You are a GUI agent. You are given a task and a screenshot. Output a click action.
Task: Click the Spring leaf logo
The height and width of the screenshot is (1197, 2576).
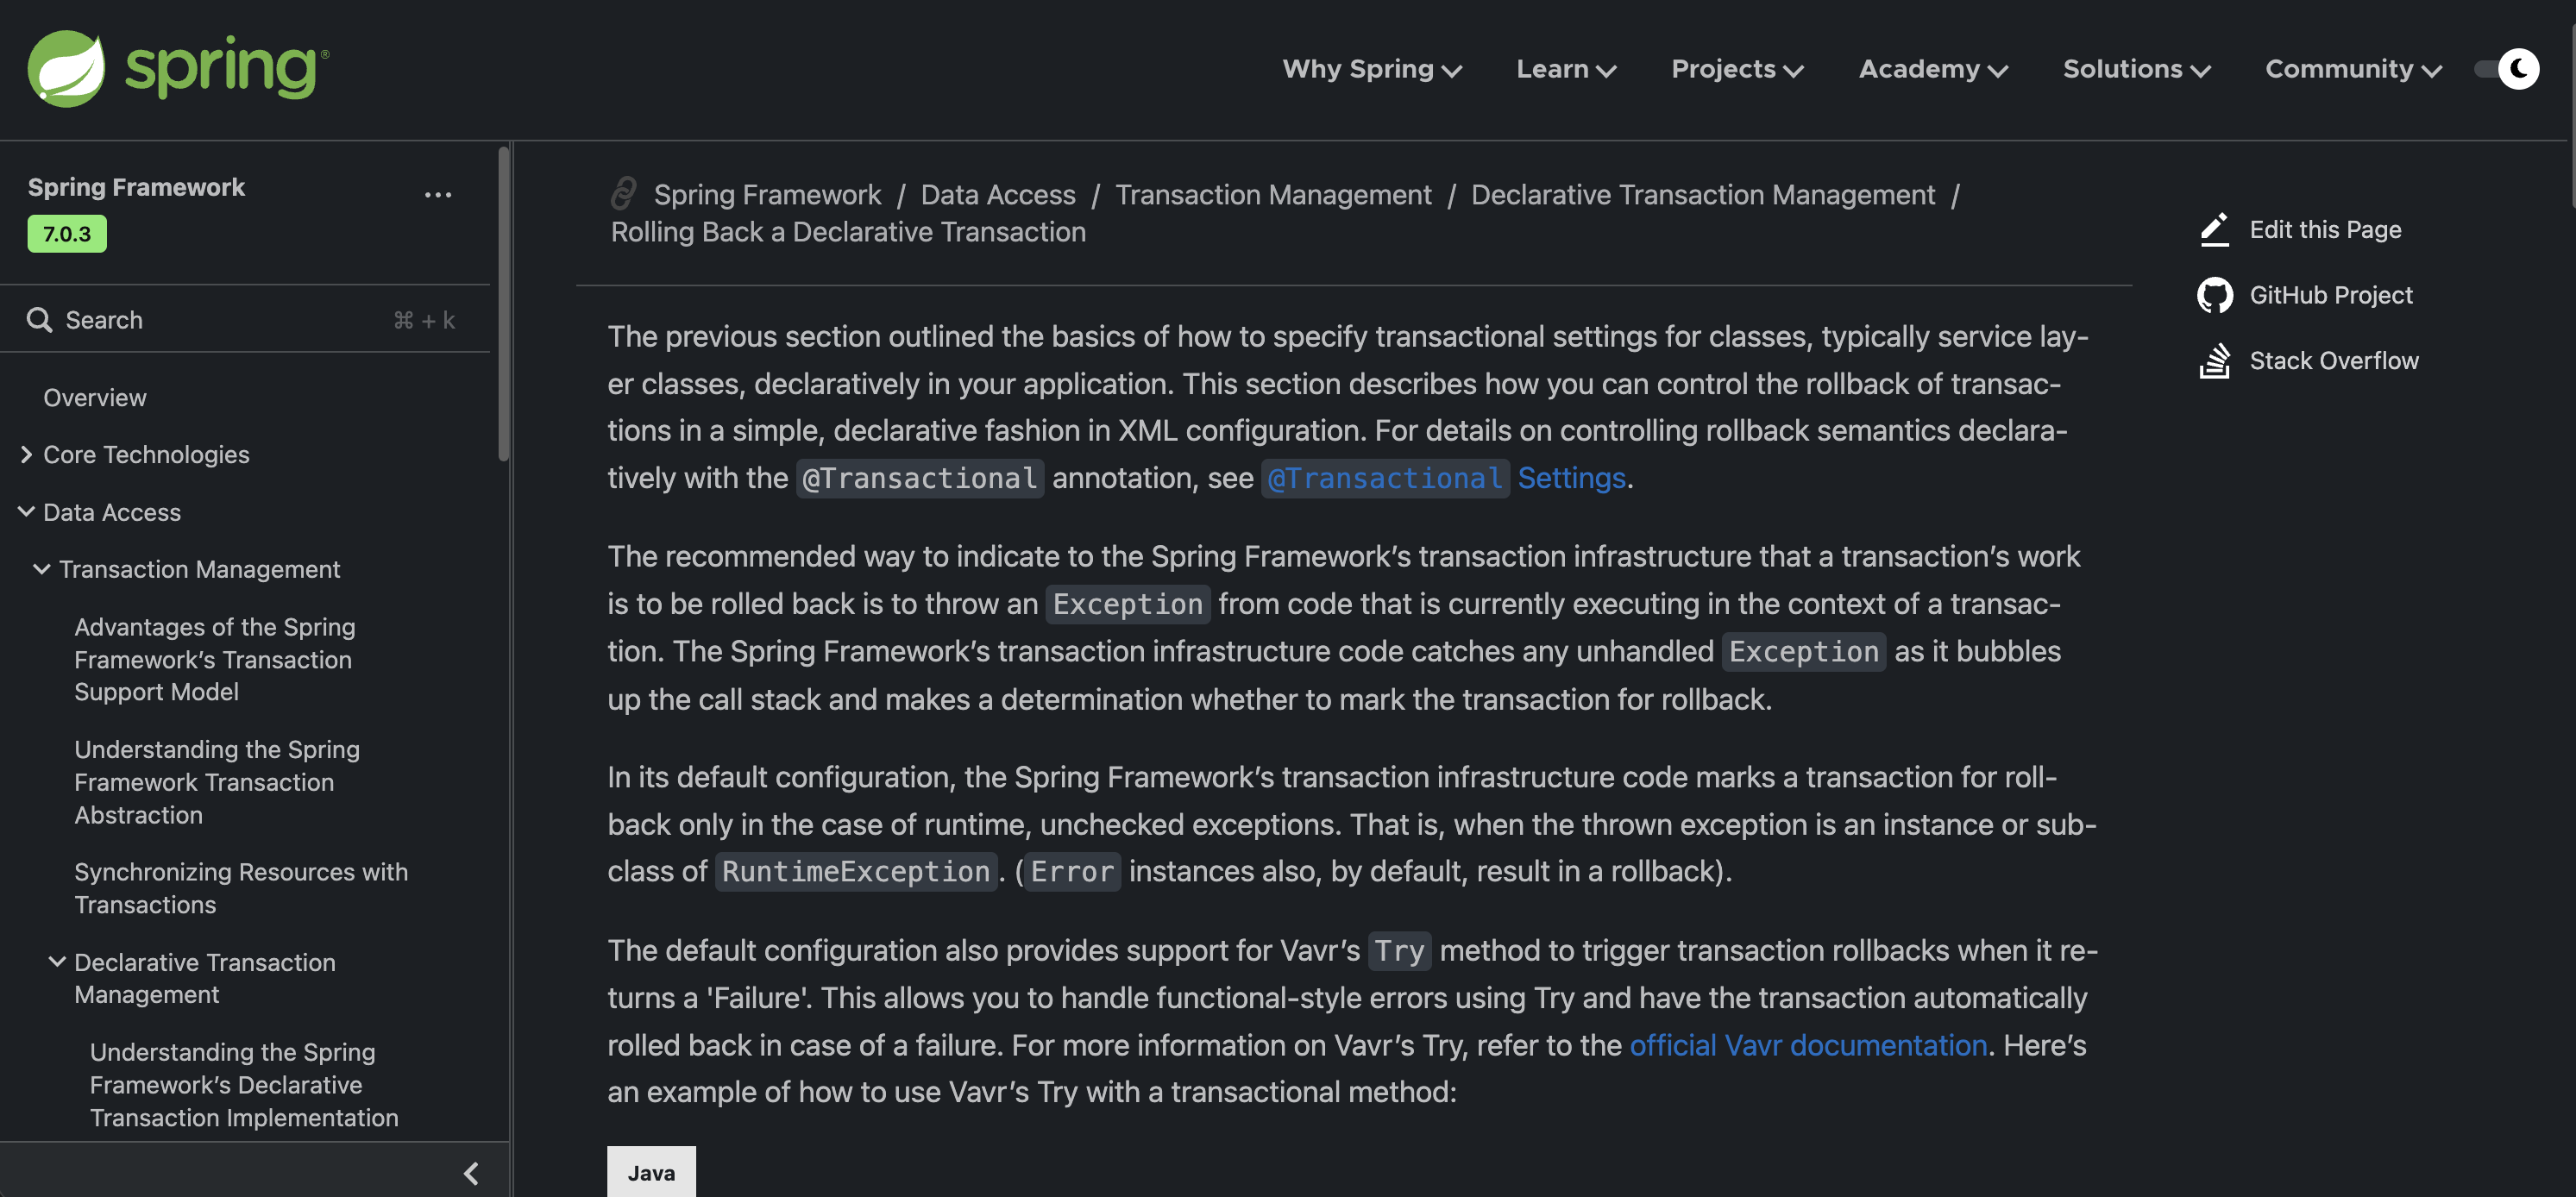point(66,68)
